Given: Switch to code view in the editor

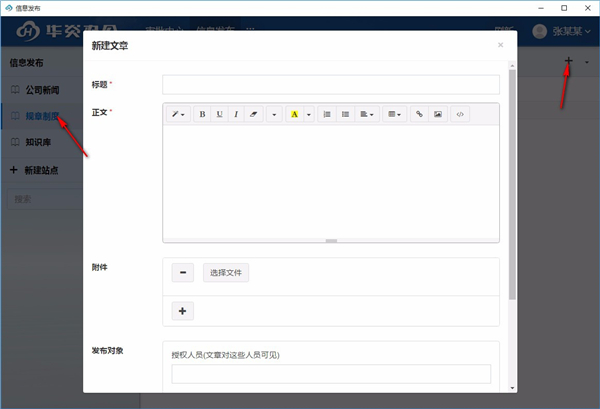Looking at the screenshot, I should [459, 114].
